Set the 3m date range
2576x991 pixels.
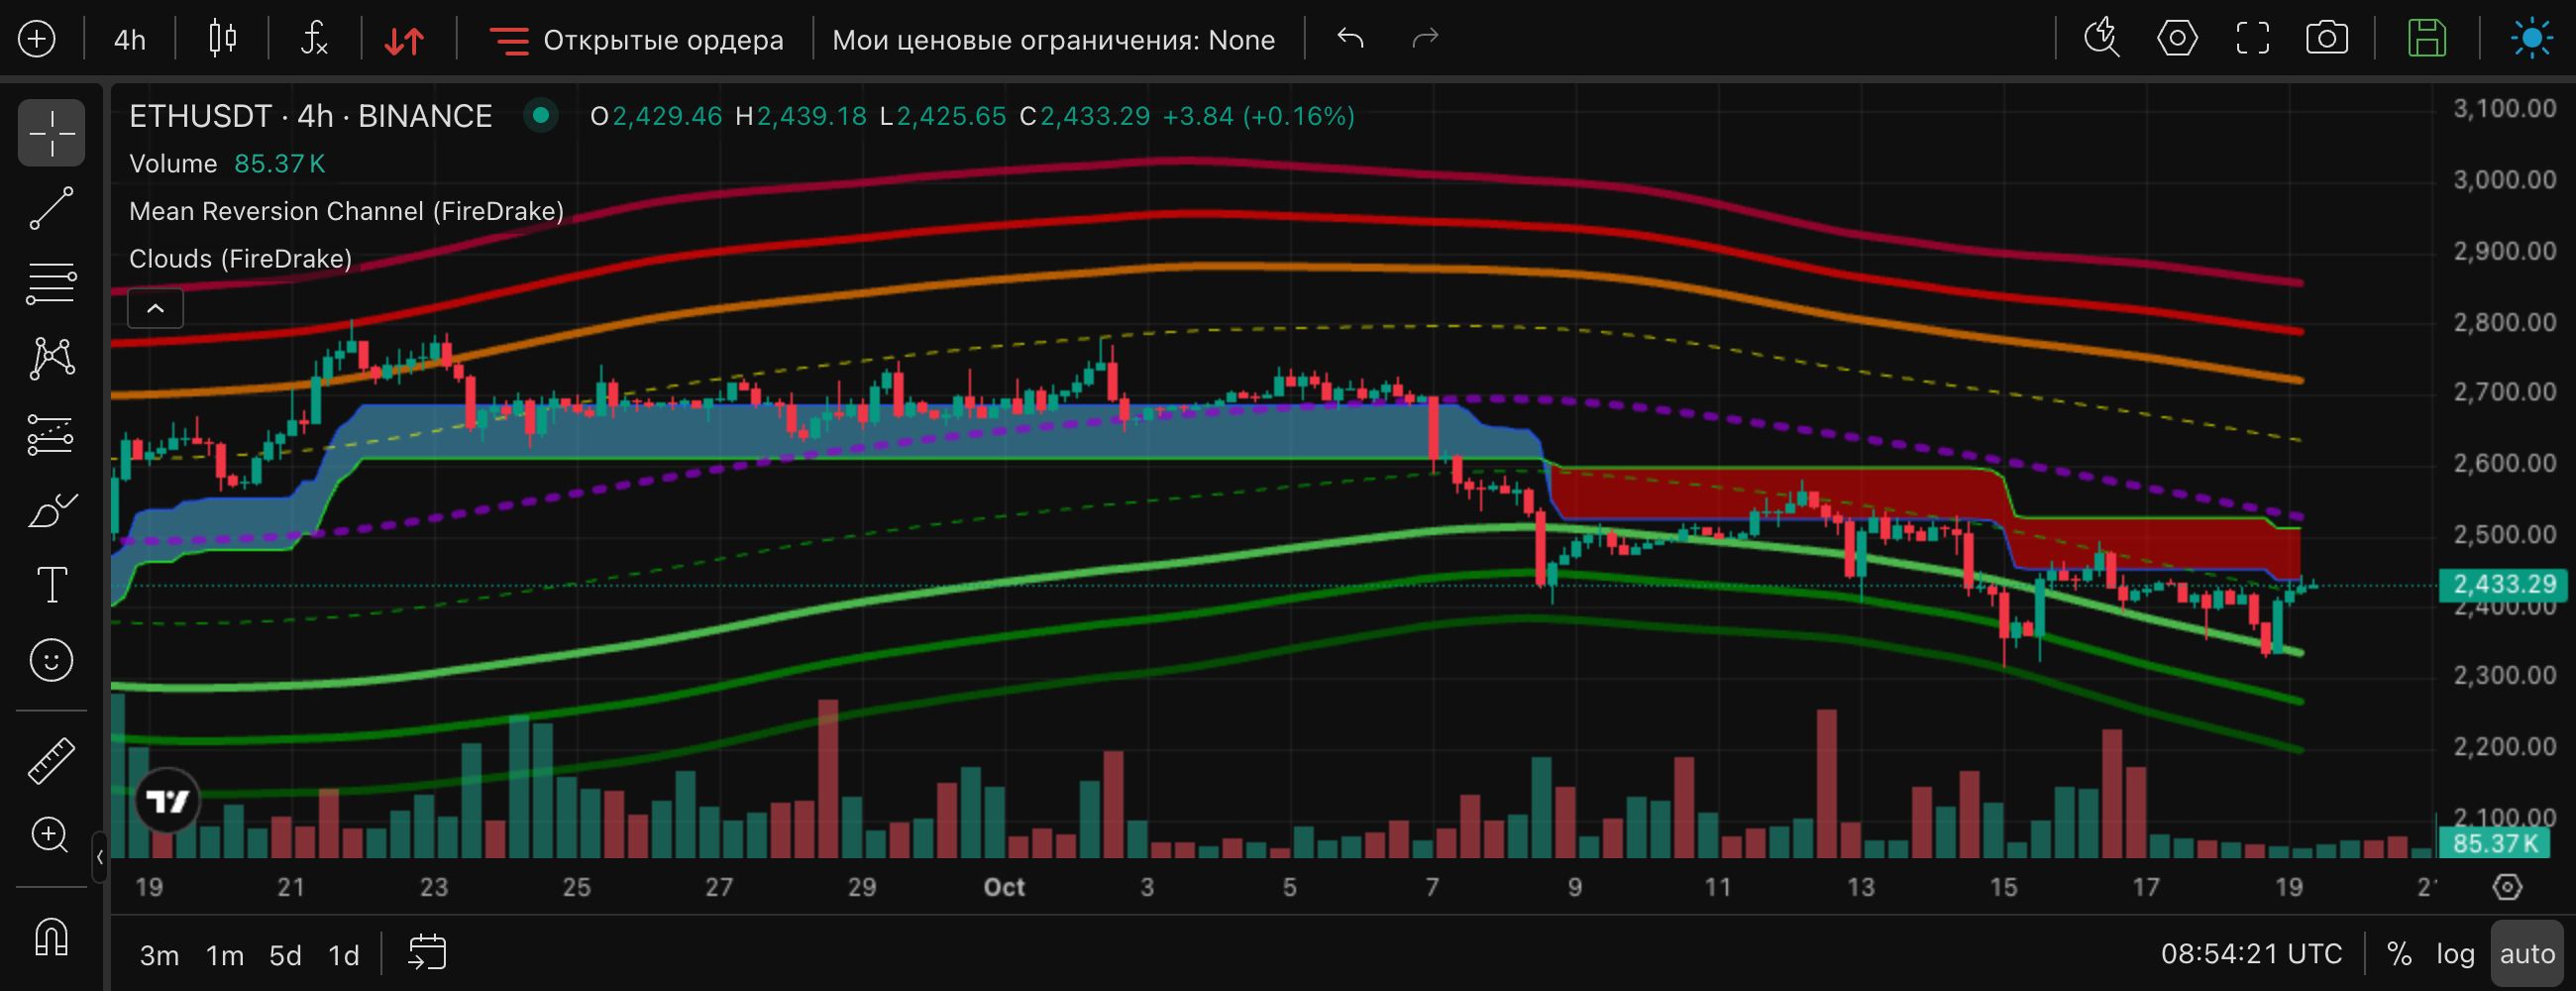(159, 956)
